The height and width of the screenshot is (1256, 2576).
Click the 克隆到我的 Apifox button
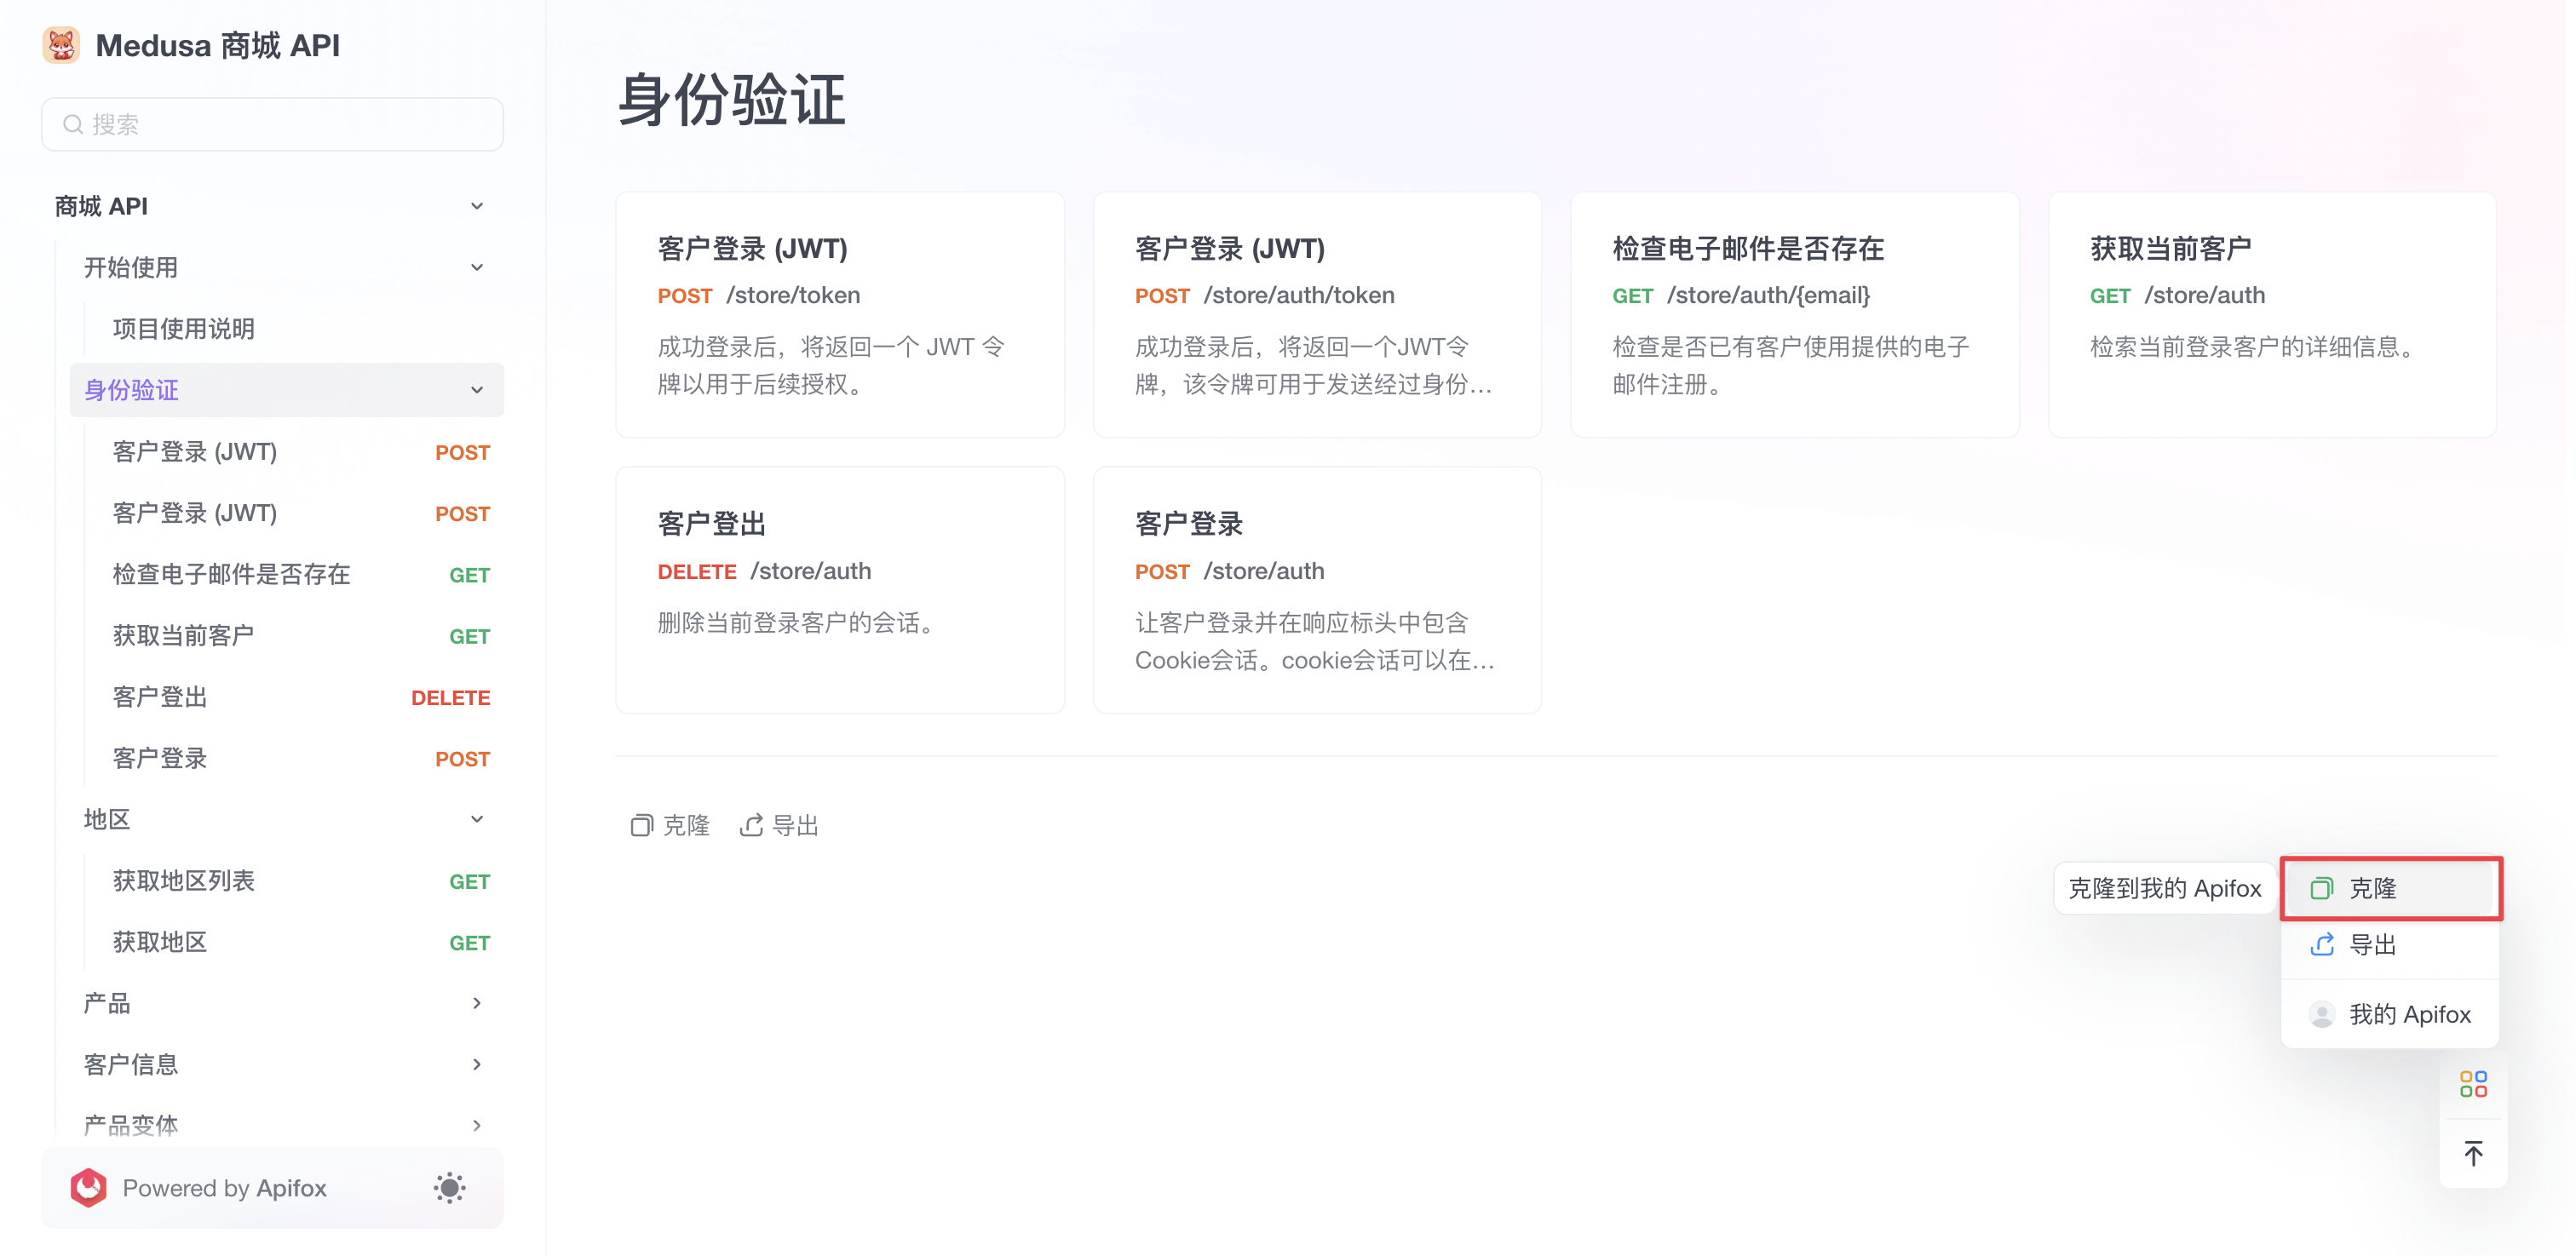click(x=2163, y=888)
